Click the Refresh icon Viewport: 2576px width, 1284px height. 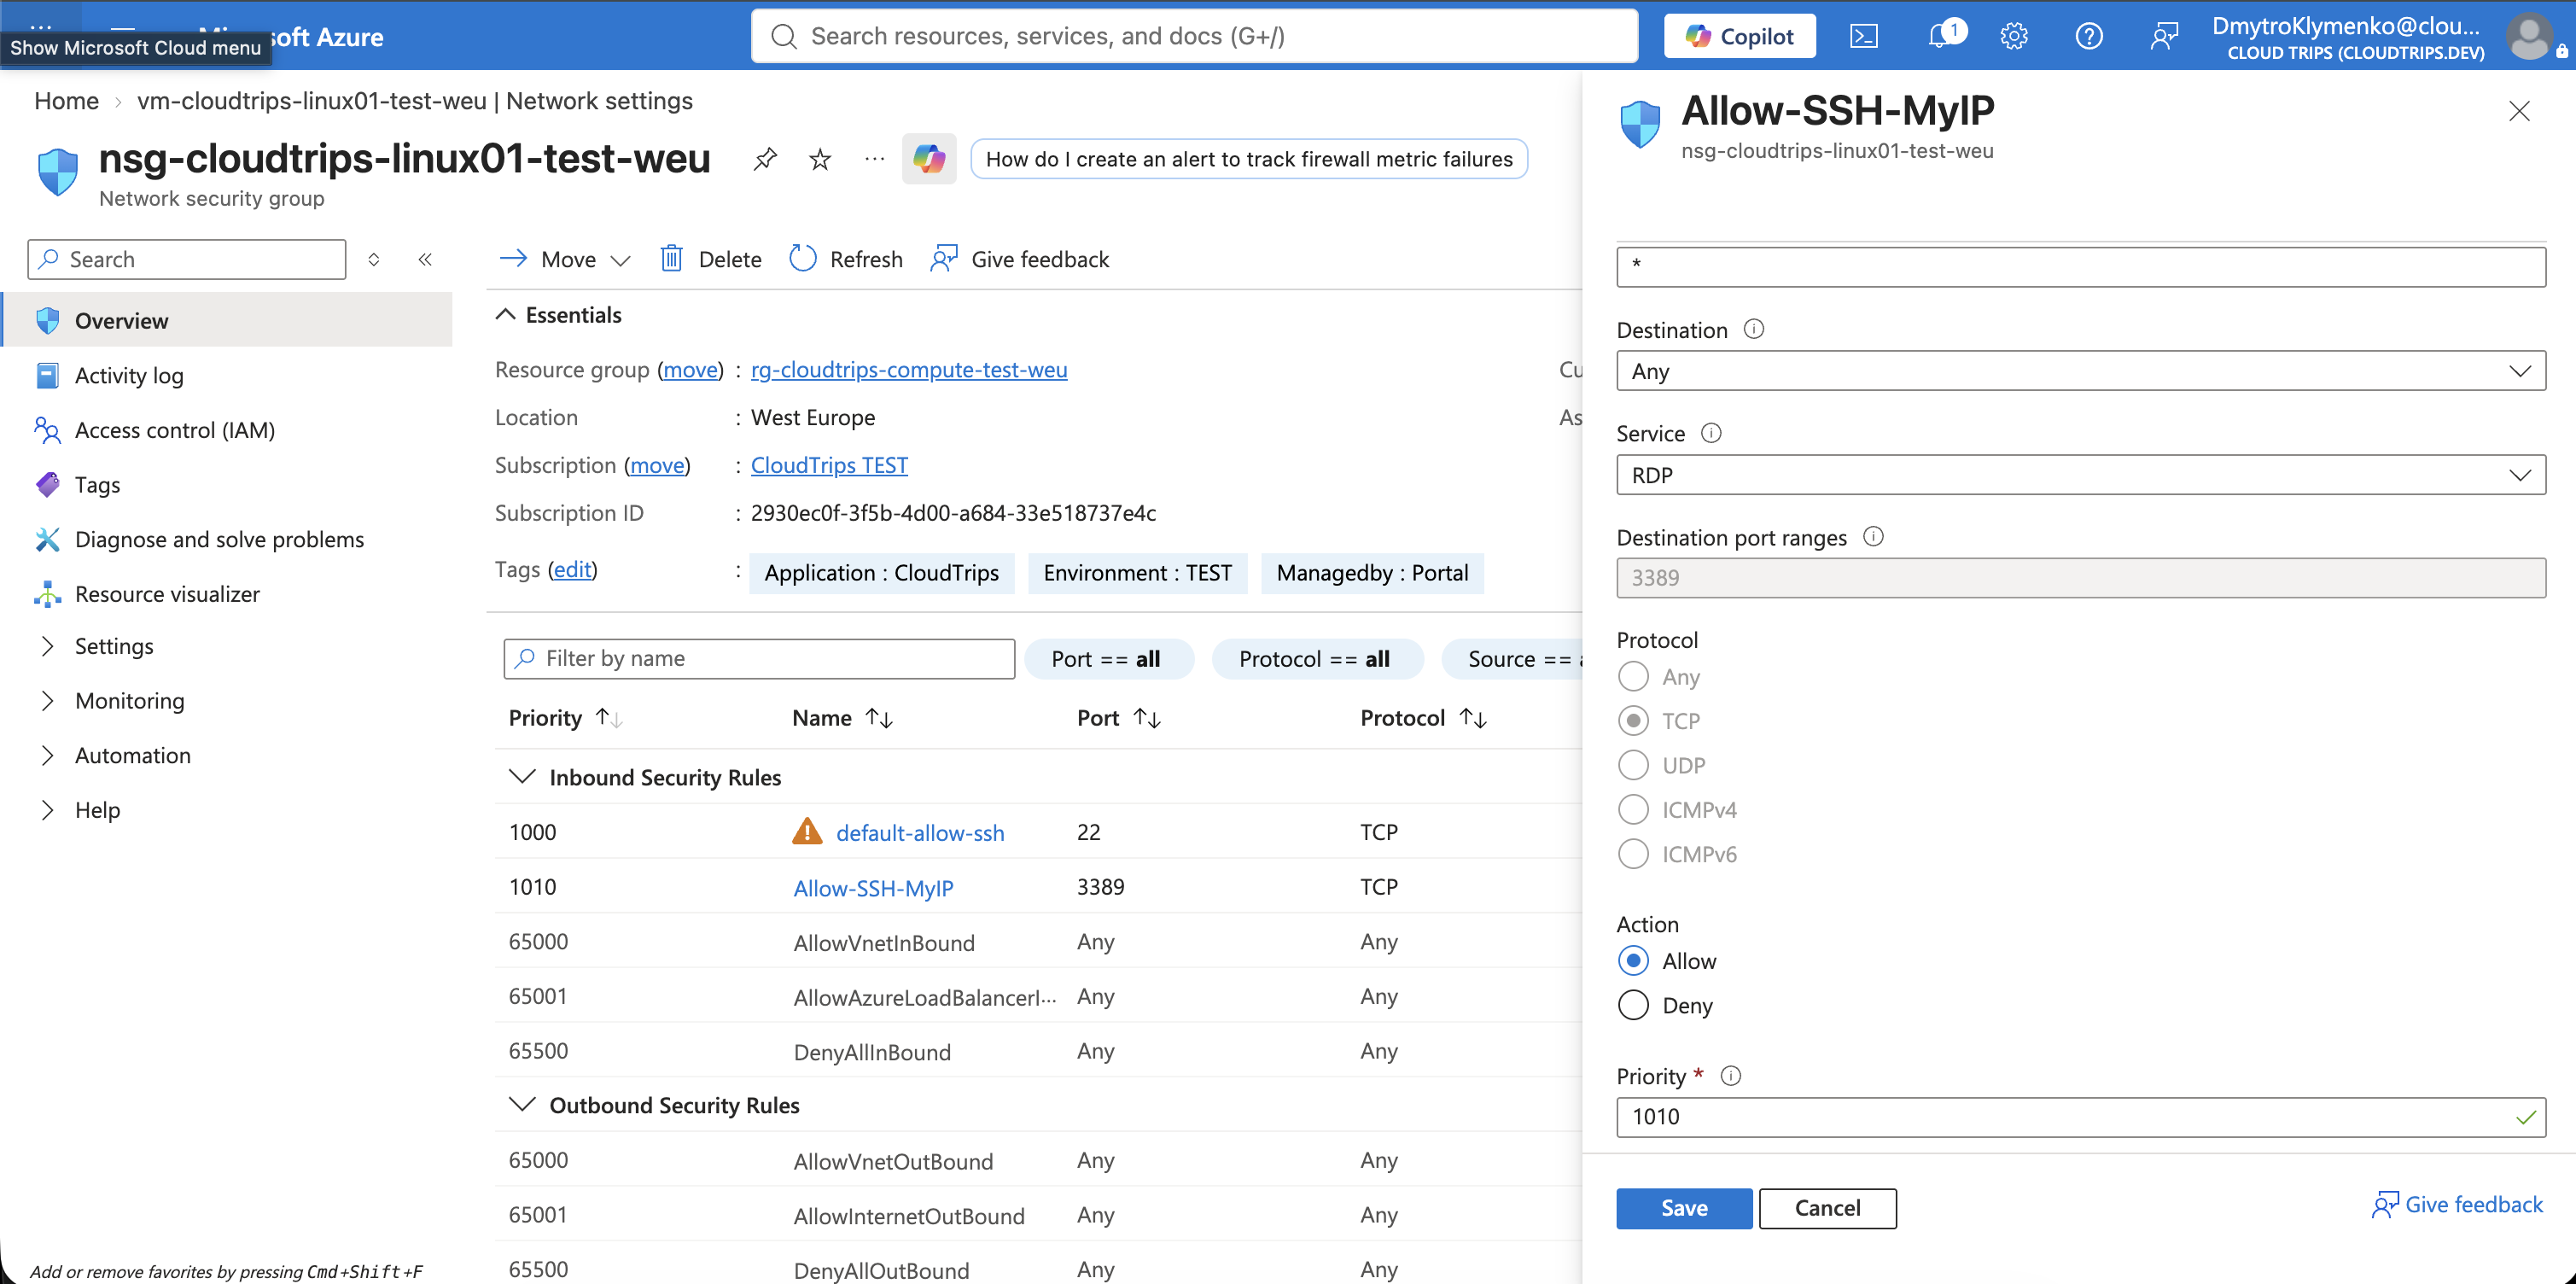click(x=803, y=259)
